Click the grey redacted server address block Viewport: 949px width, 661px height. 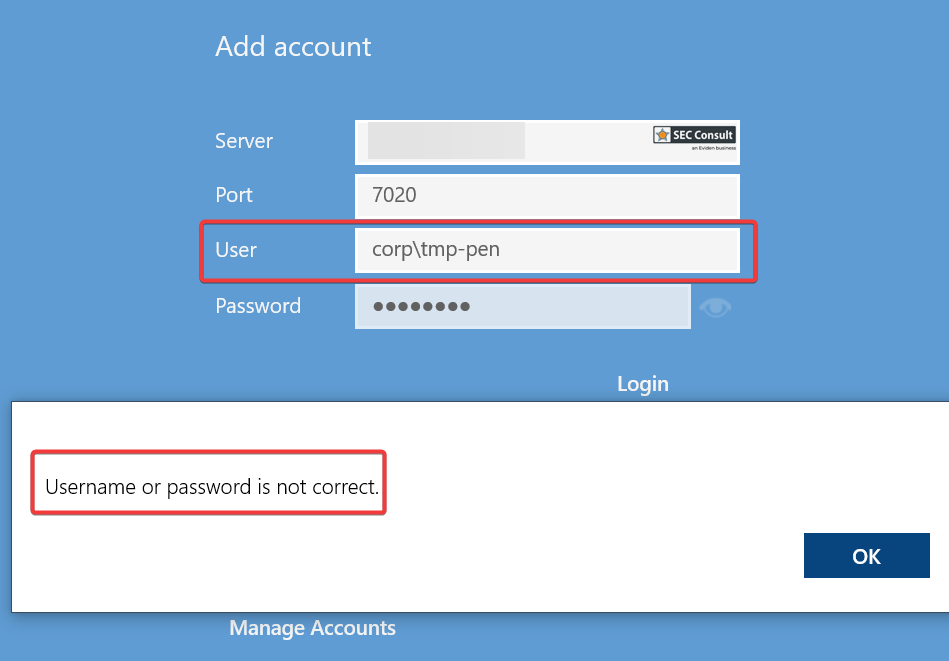(446, 141)
